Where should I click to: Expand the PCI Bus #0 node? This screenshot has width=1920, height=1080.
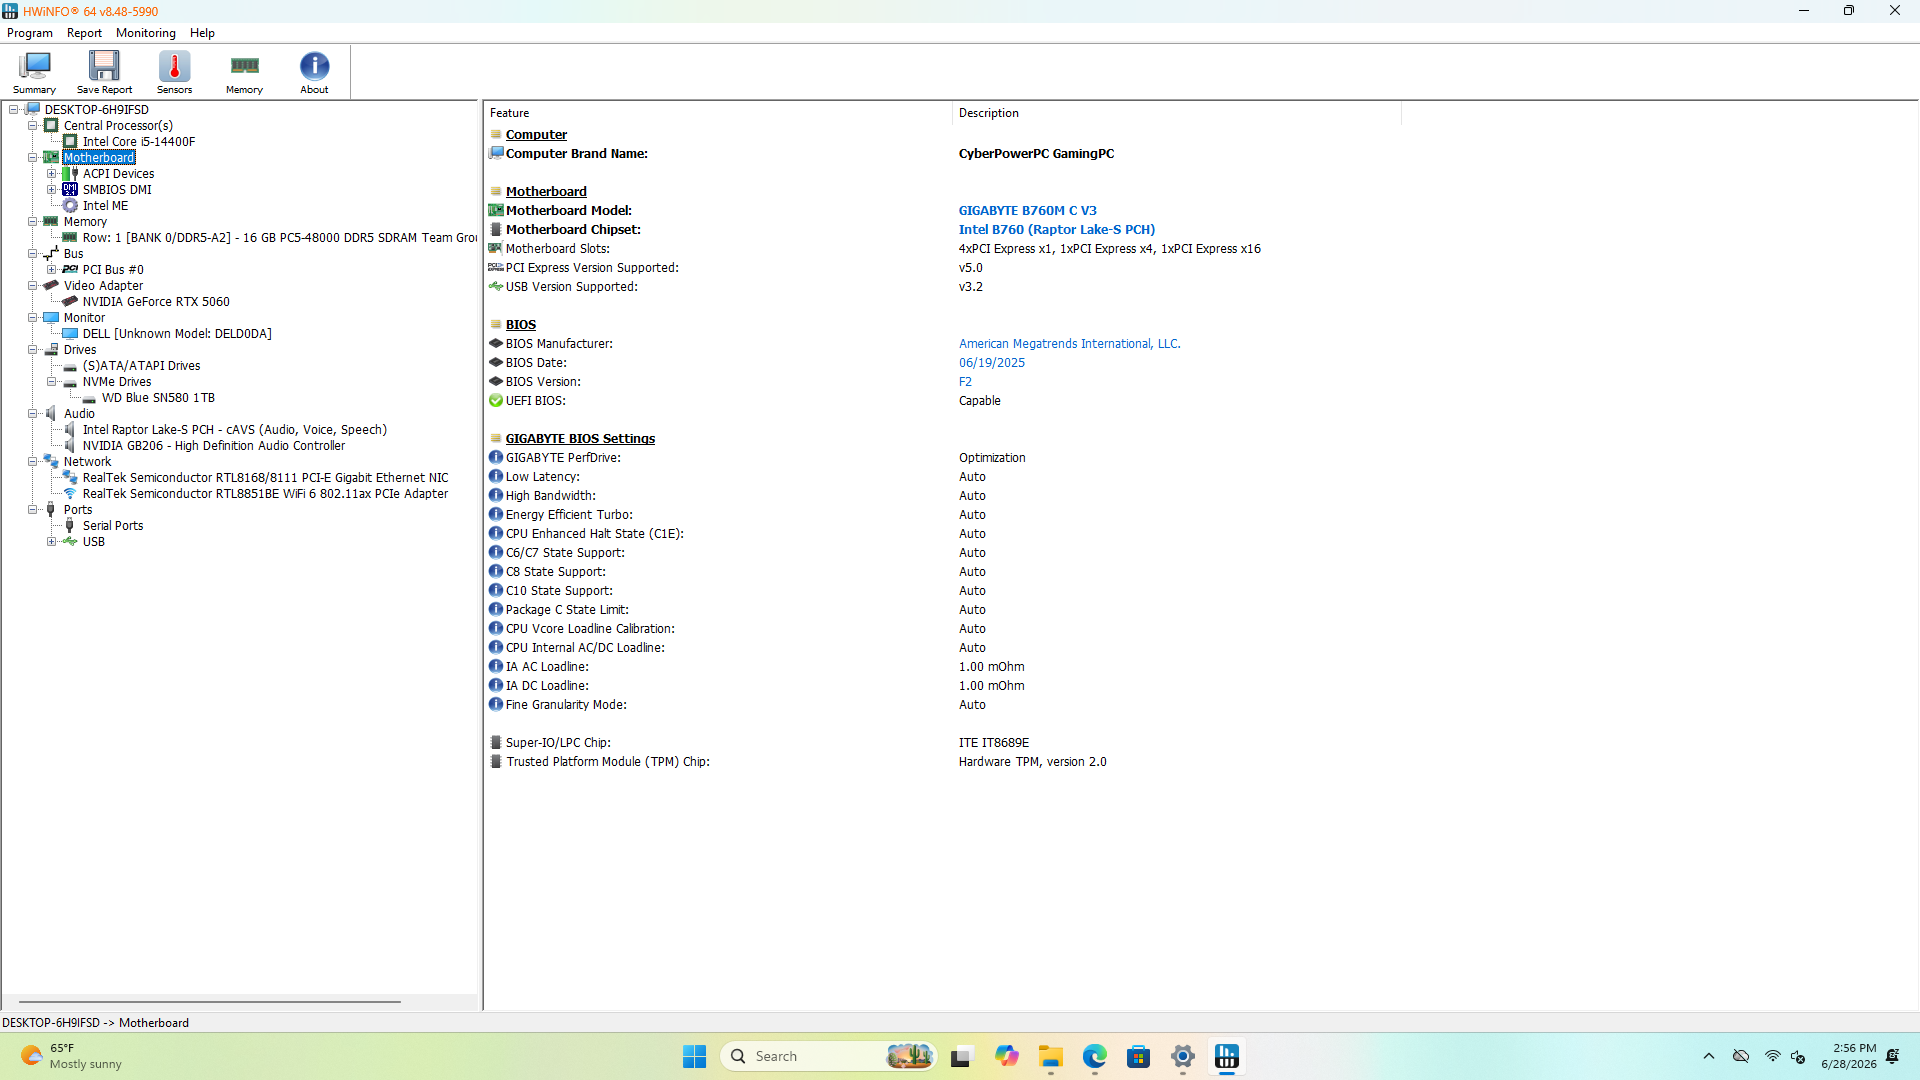coord(52,270)
